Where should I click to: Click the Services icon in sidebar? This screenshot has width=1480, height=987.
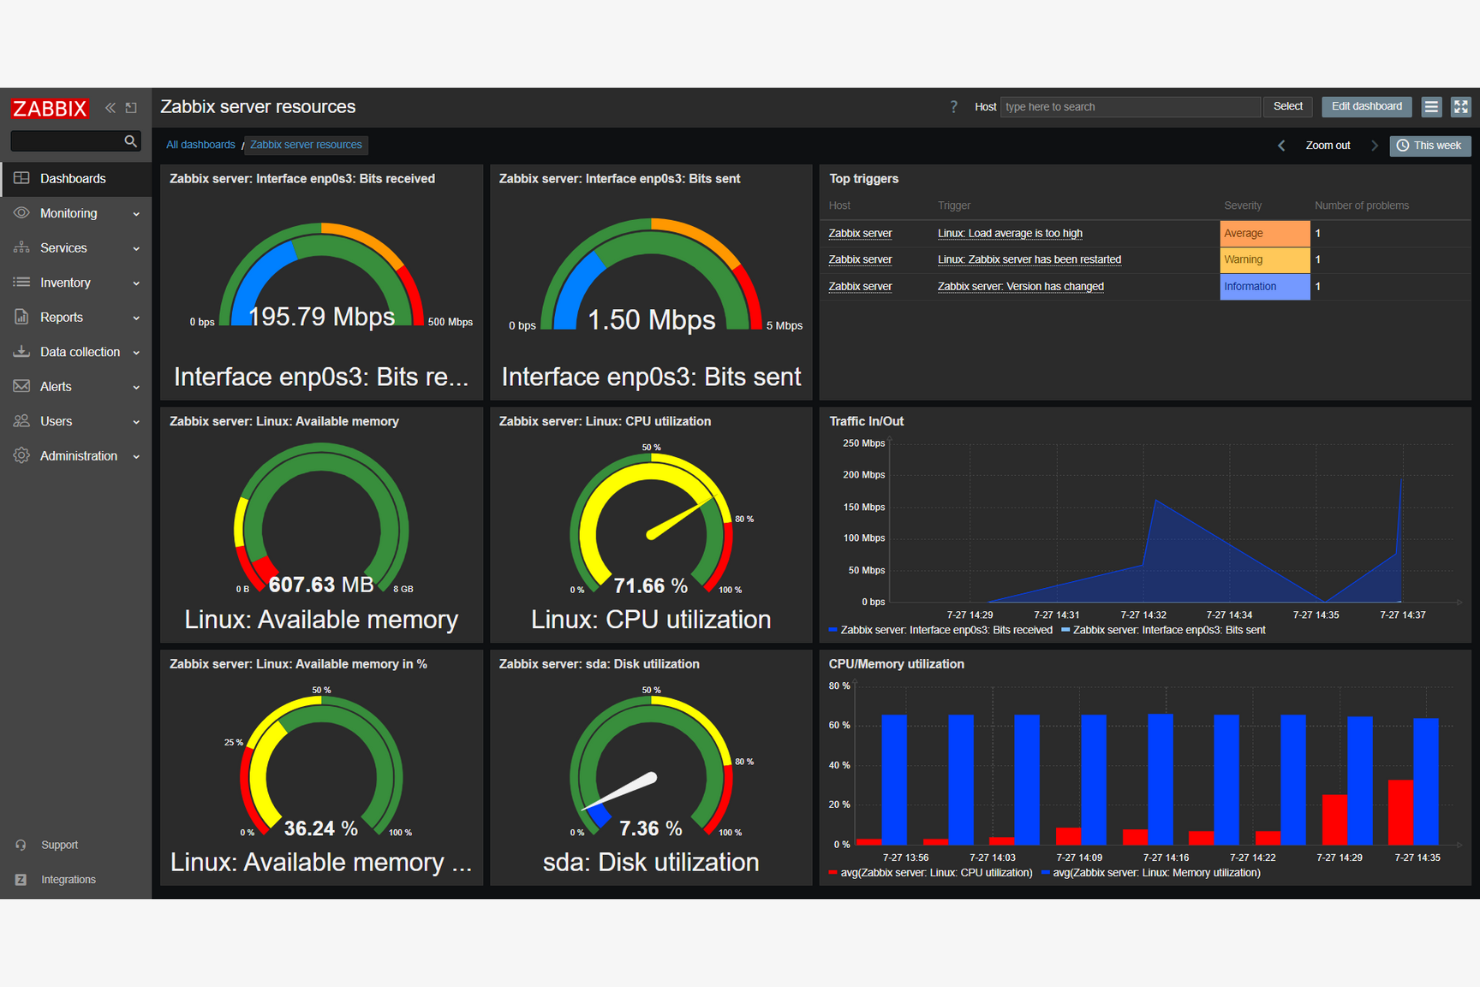[x=21, y=248]
